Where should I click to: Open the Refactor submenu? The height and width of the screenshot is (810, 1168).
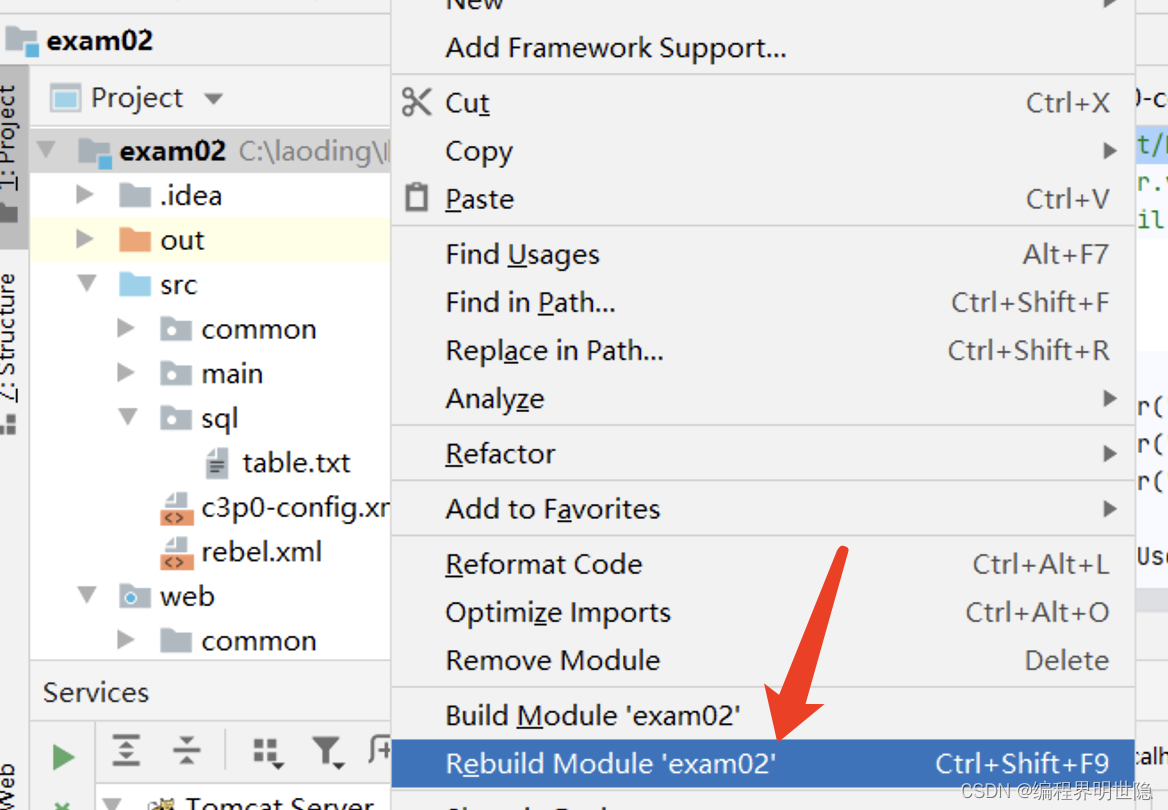pyautogui.click(x=500, y=453)
